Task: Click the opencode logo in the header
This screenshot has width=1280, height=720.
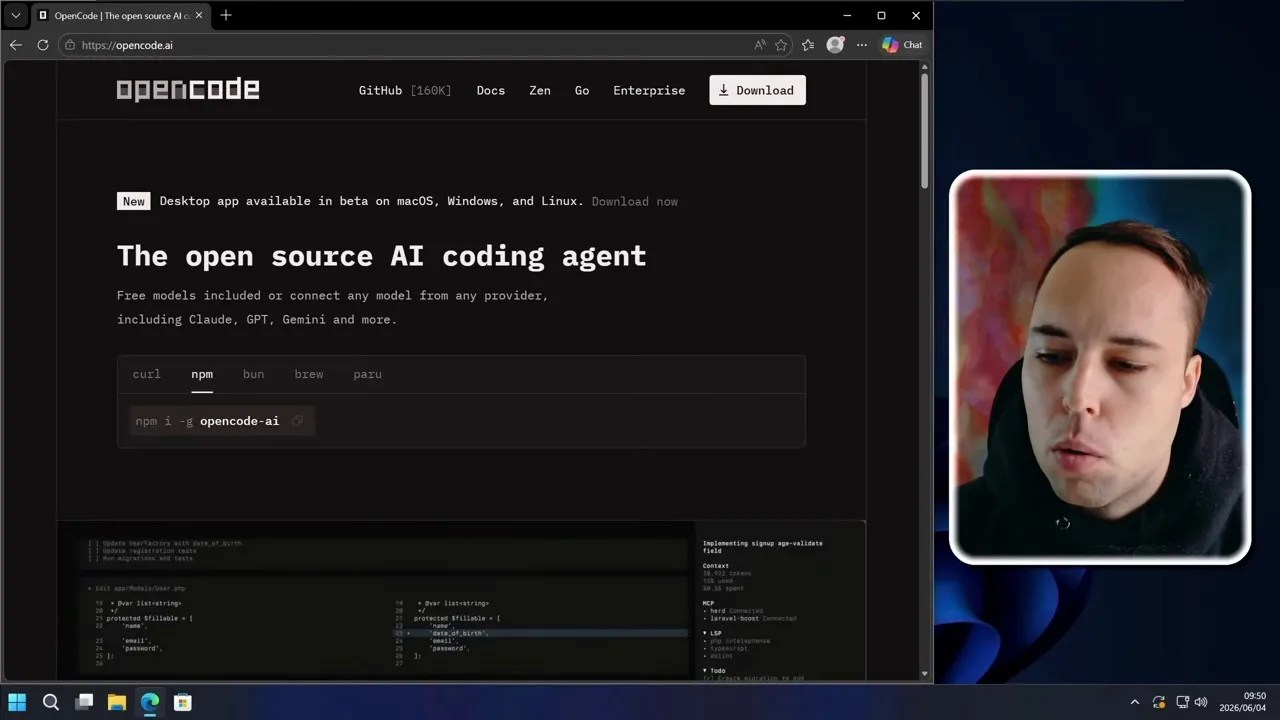Action: click(188, 90)
